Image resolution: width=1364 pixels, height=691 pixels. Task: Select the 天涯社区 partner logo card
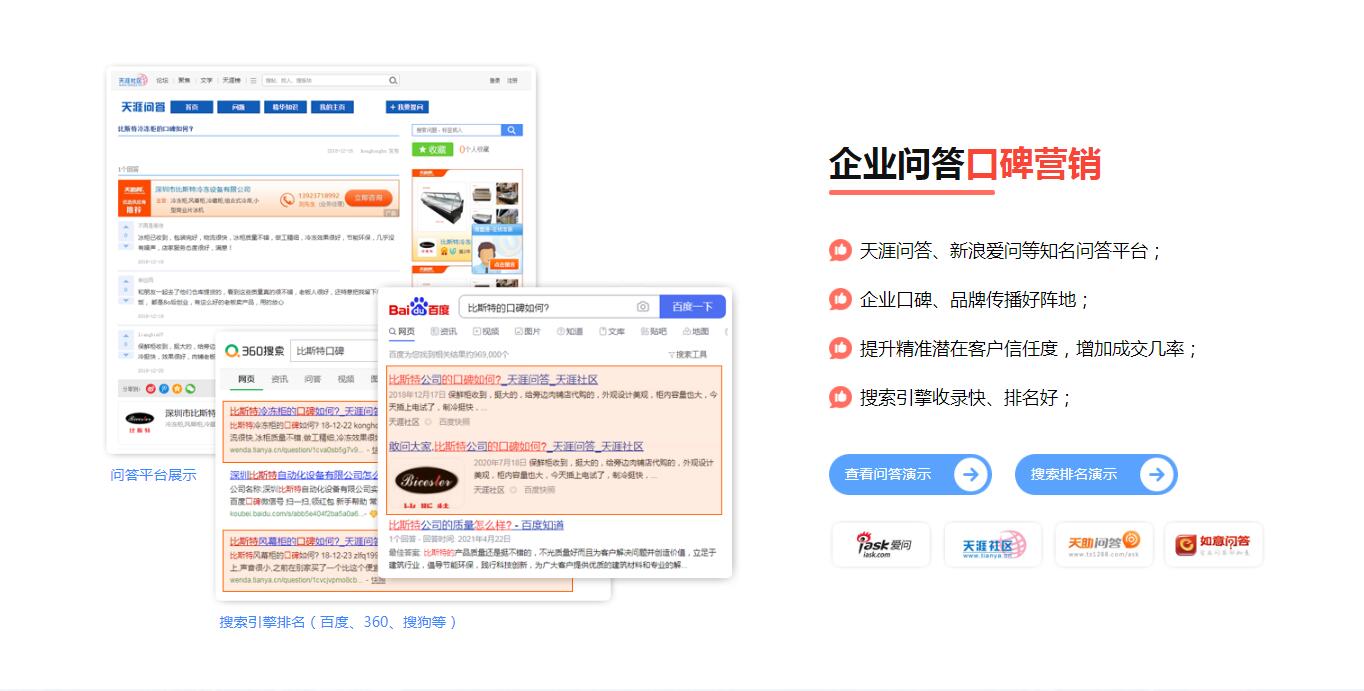click(993, 544)
